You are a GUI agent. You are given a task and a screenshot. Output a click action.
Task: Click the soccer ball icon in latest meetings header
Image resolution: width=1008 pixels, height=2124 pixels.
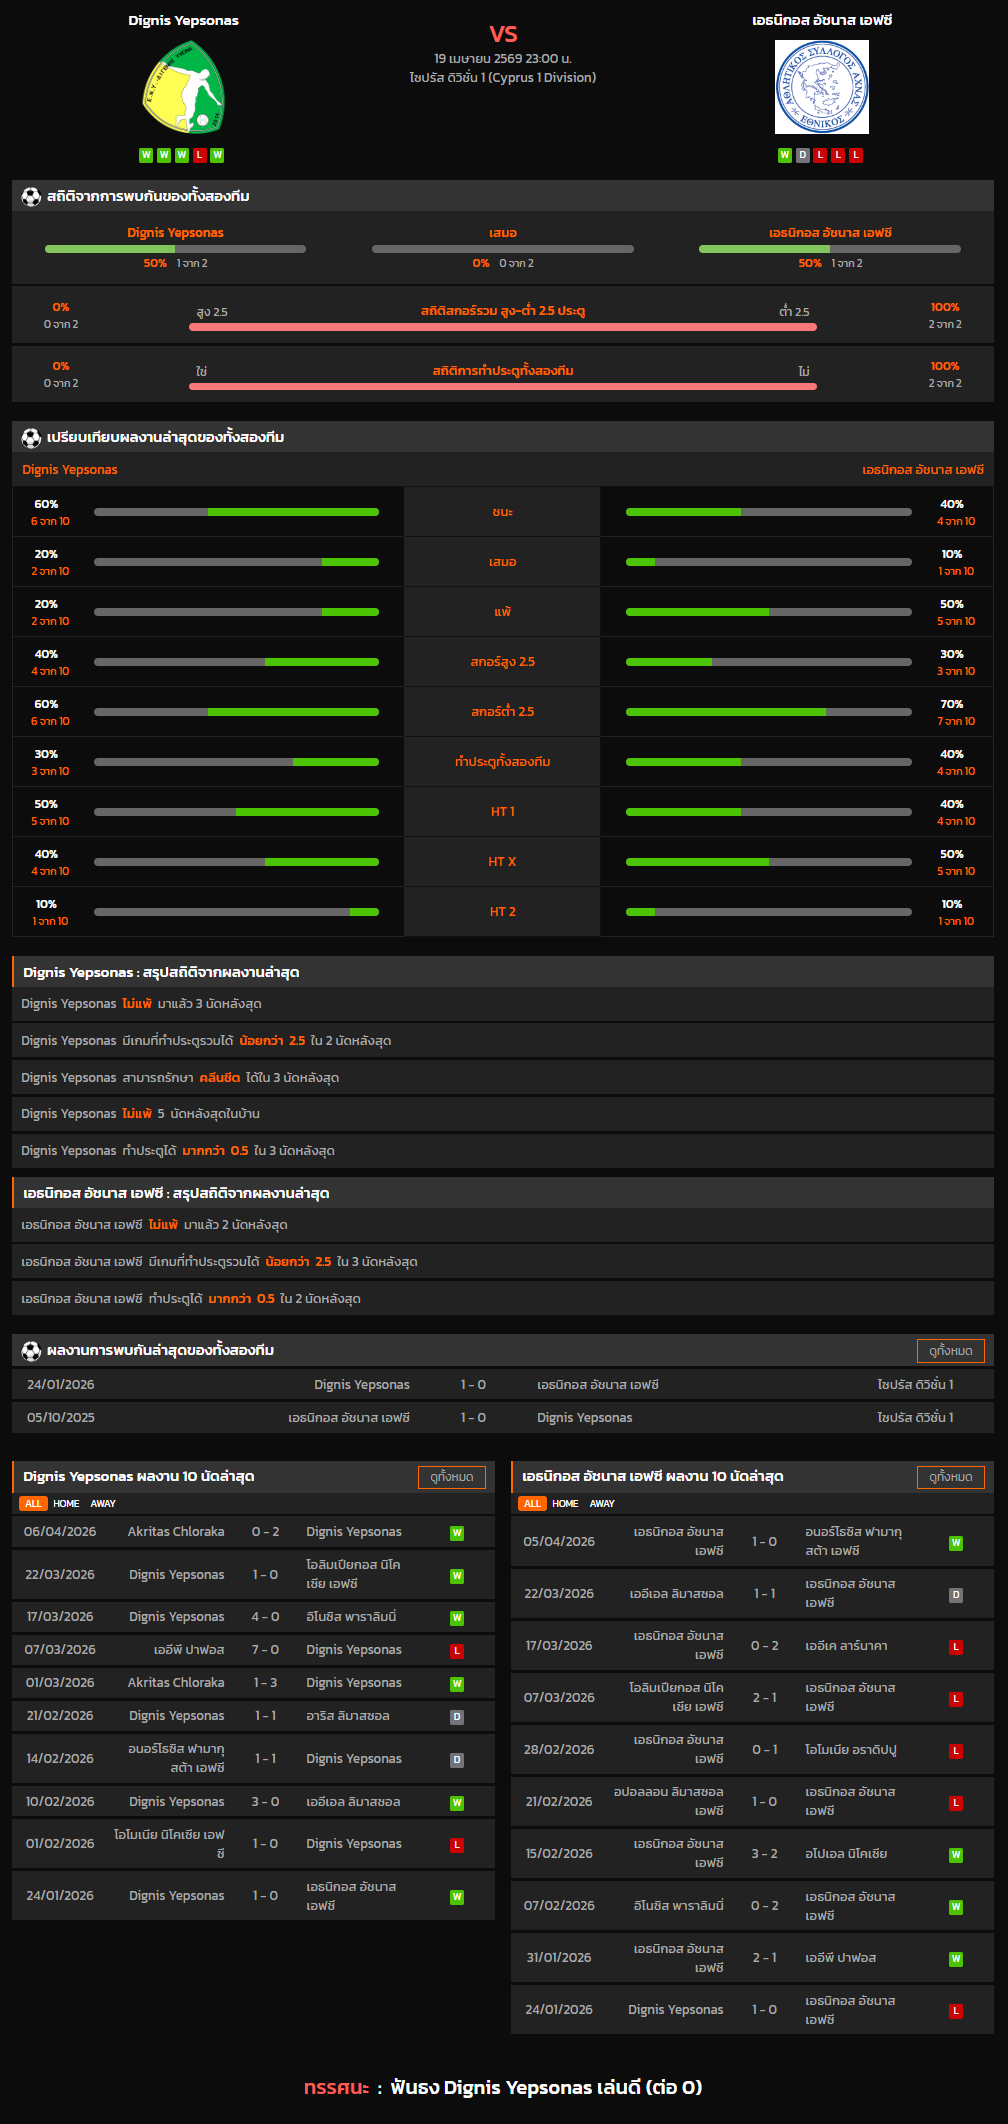tap(31, 1351)
